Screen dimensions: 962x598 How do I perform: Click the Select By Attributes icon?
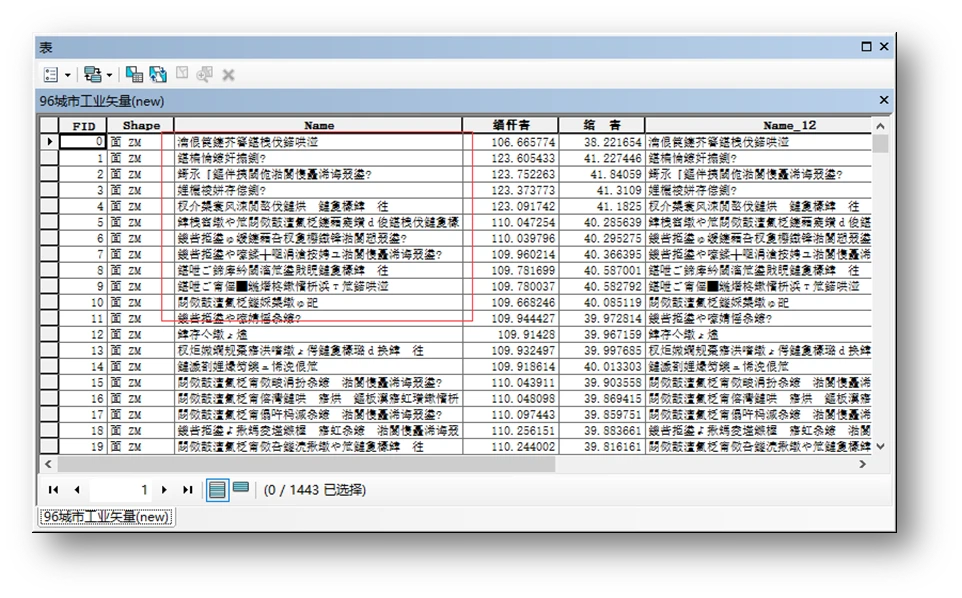pyautogui.click(x=134, y=75)
